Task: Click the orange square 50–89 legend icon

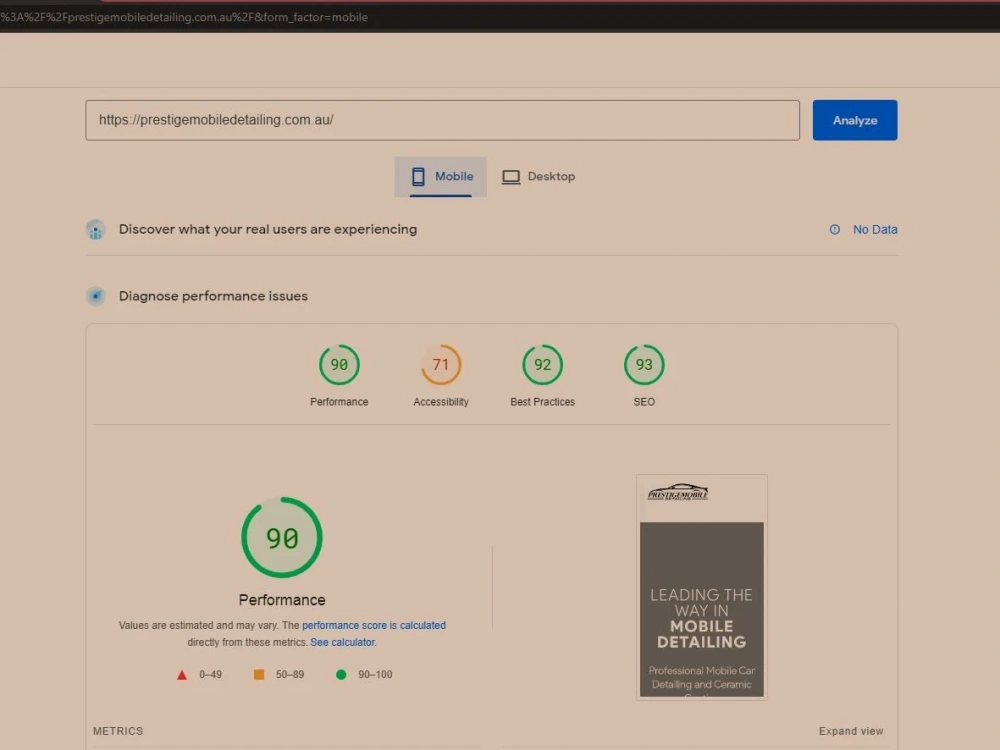Action: pyautogui.click(x=259, y=675)
